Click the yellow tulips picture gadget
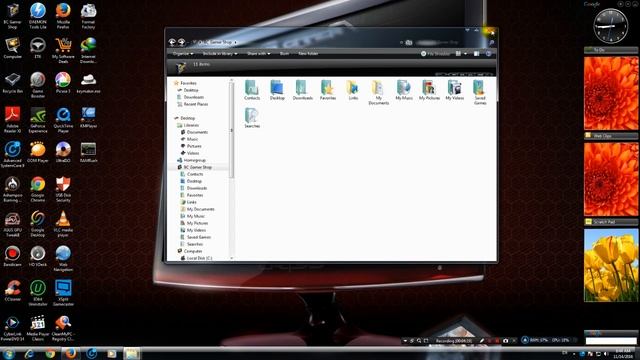Viewport: 640px width, 360px height. 611,265
